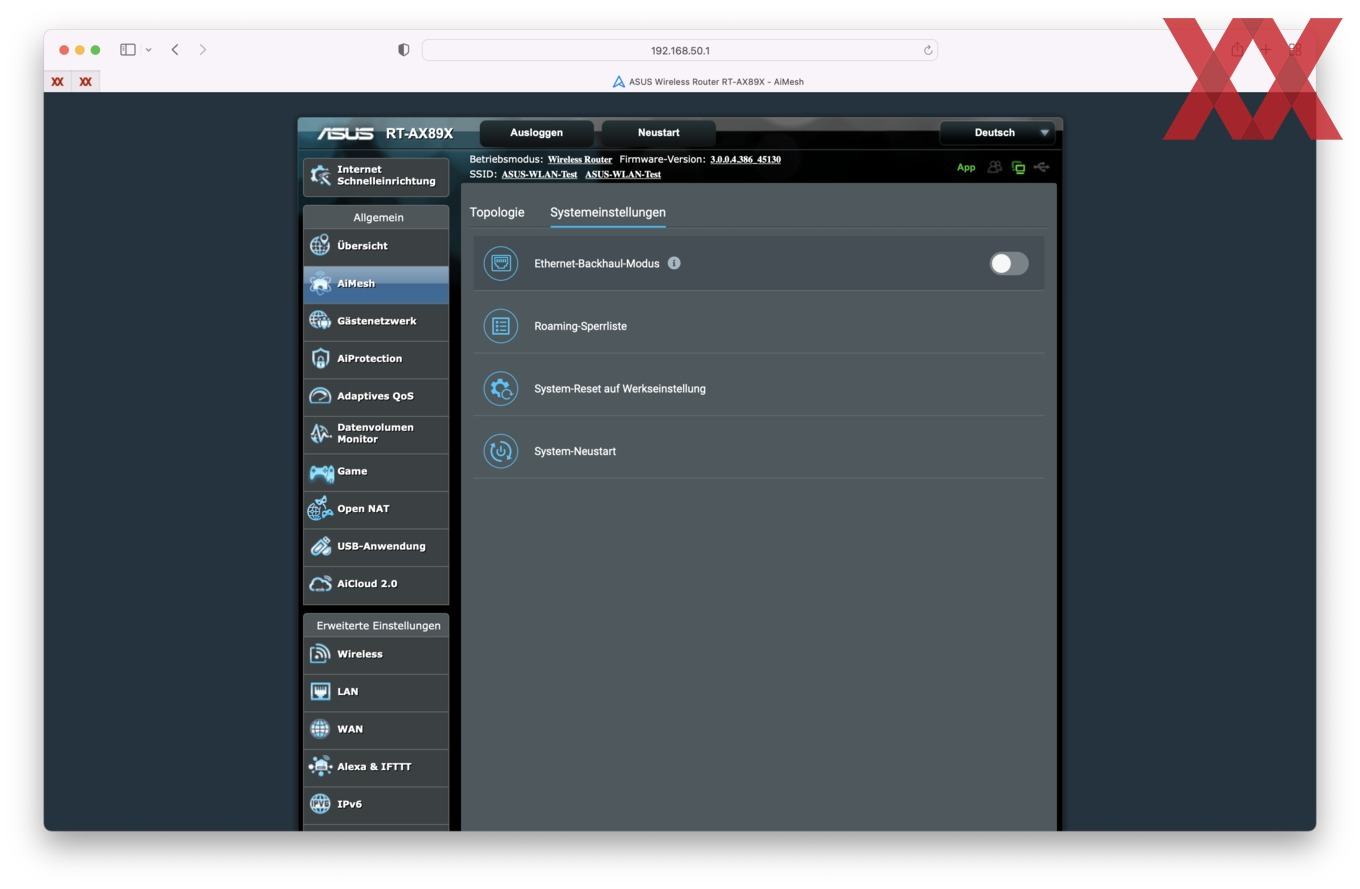
Task: Go back in Safari
Action: pyautogui.click(x=175, y=50)
